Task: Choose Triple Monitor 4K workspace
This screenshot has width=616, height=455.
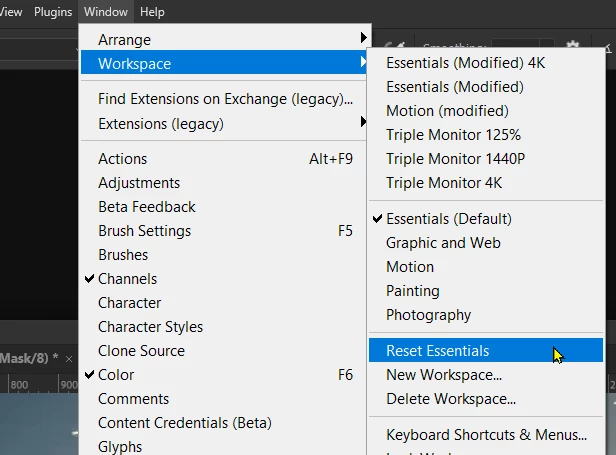Action: tap(486, 183)
